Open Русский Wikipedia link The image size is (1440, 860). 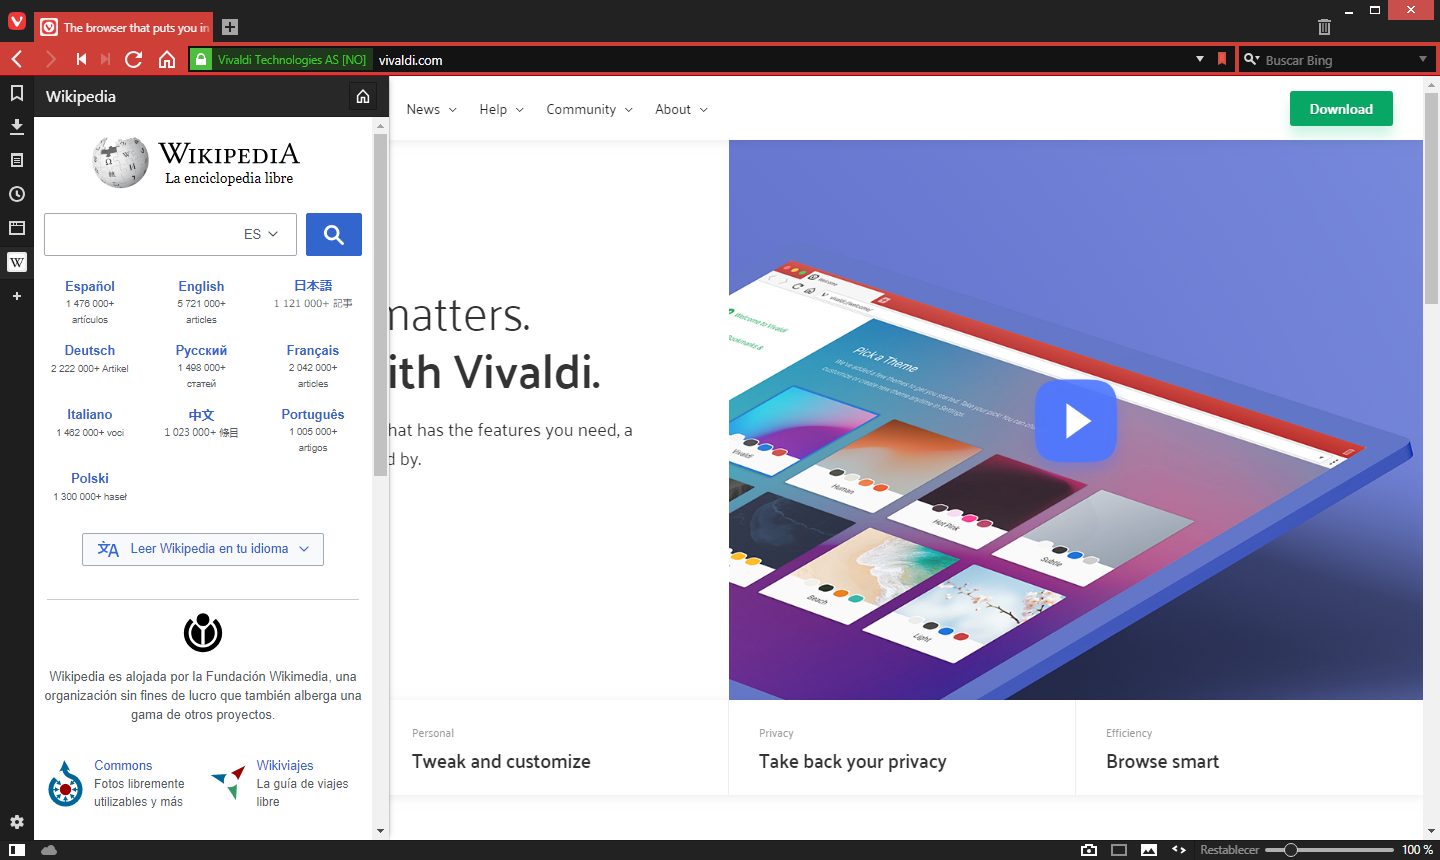coord(201,350)
